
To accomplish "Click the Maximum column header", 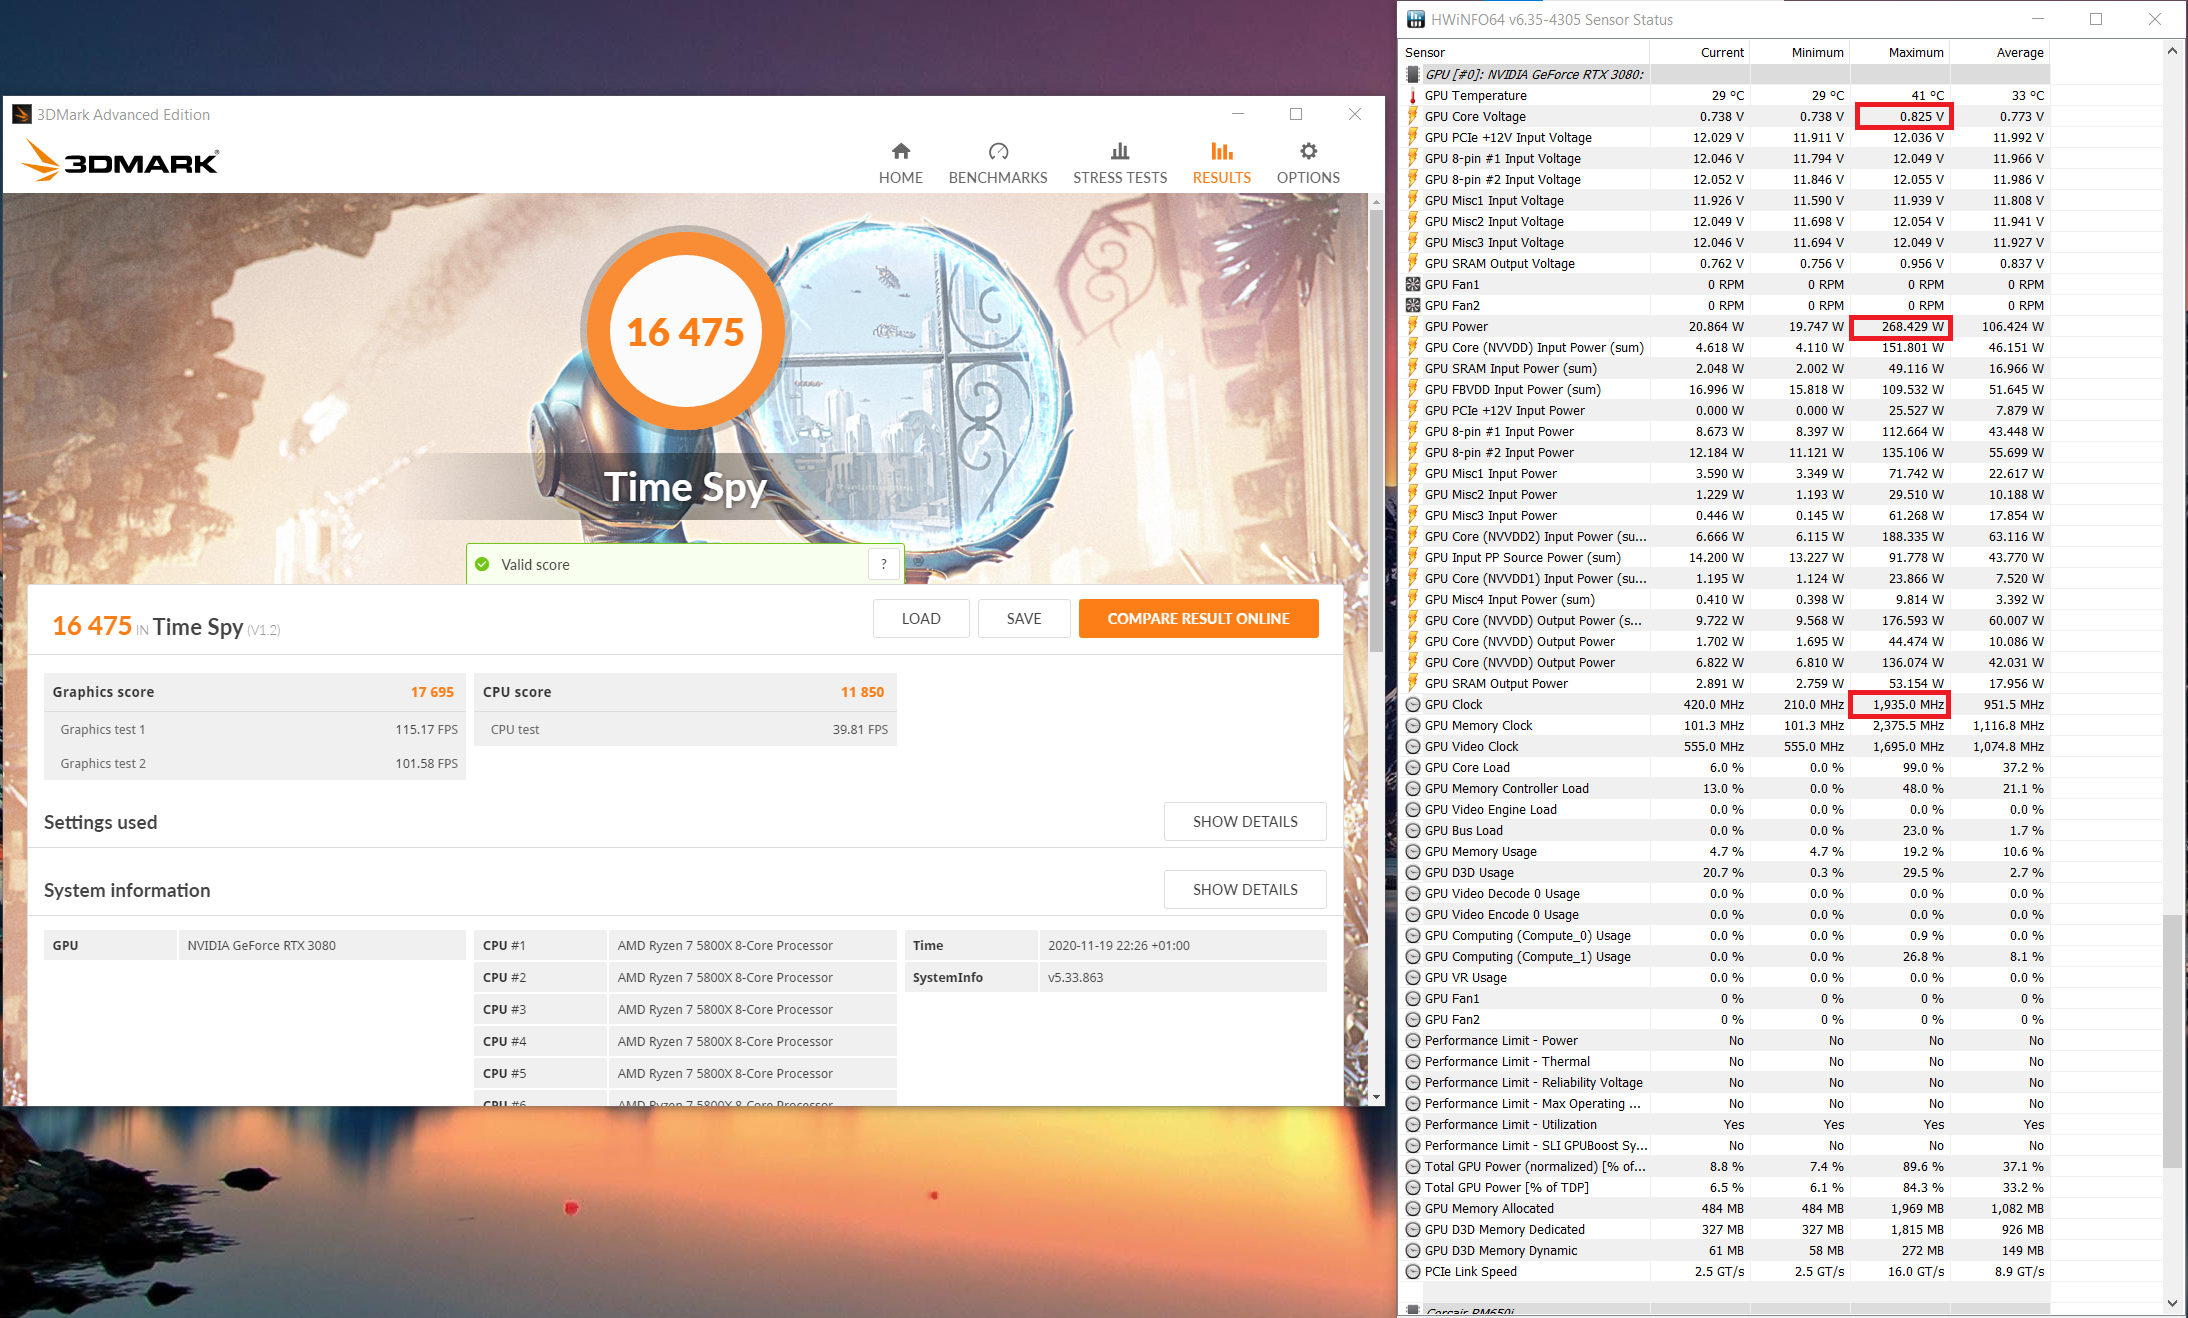I will (1915, 53).
